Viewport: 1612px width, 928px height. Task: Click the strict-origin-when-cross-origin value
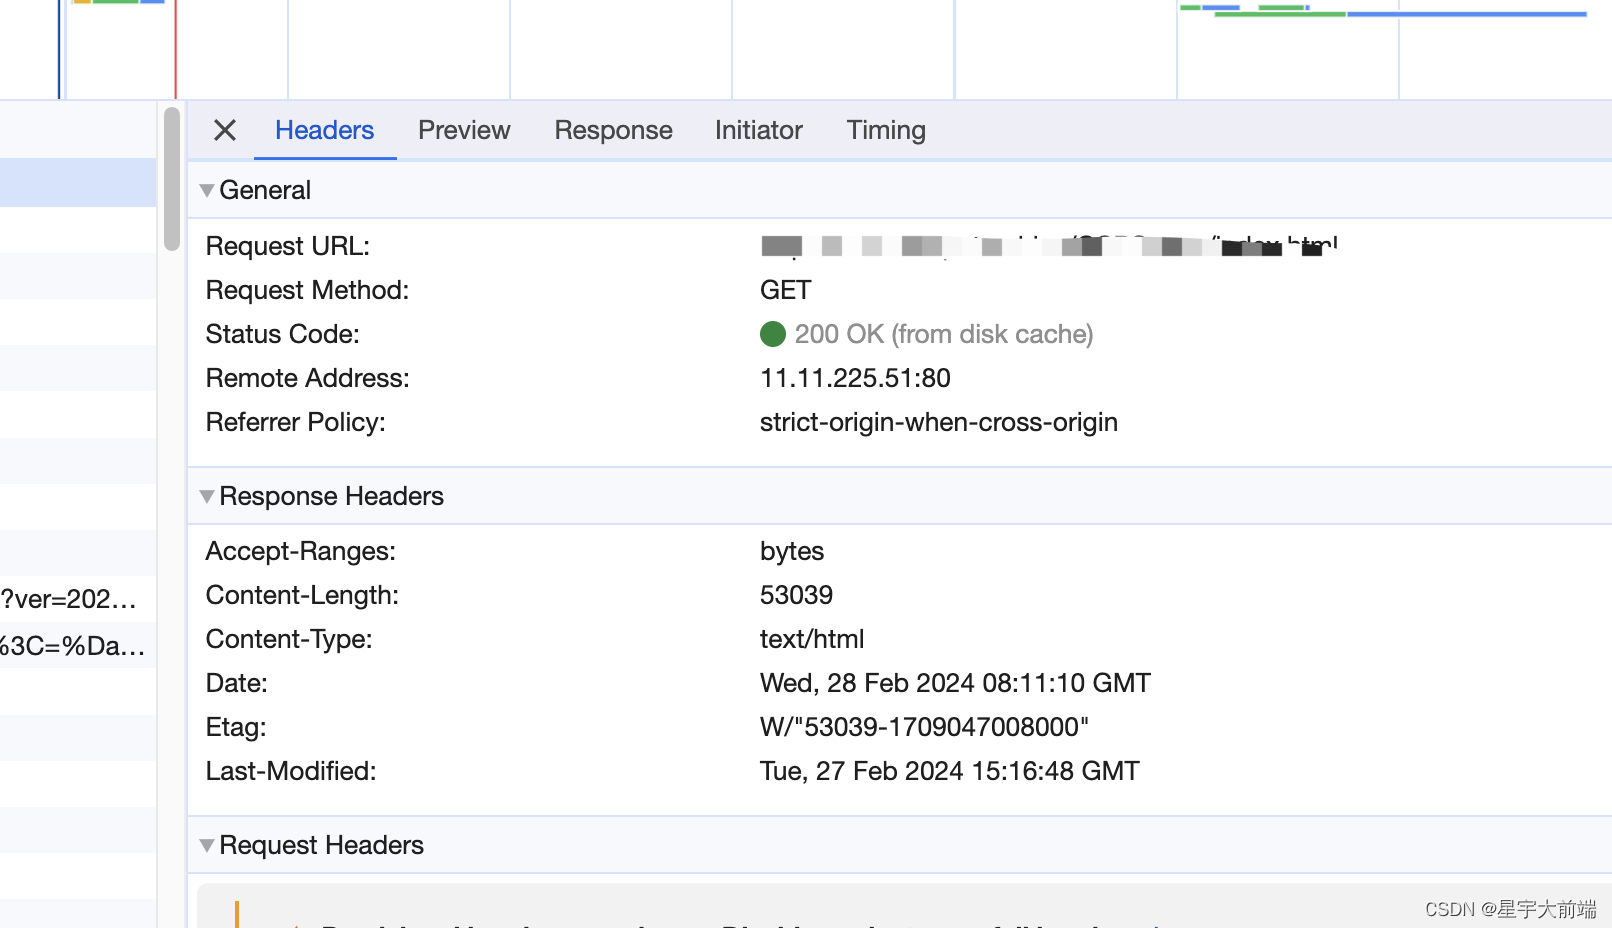click(x=939, y=422)
